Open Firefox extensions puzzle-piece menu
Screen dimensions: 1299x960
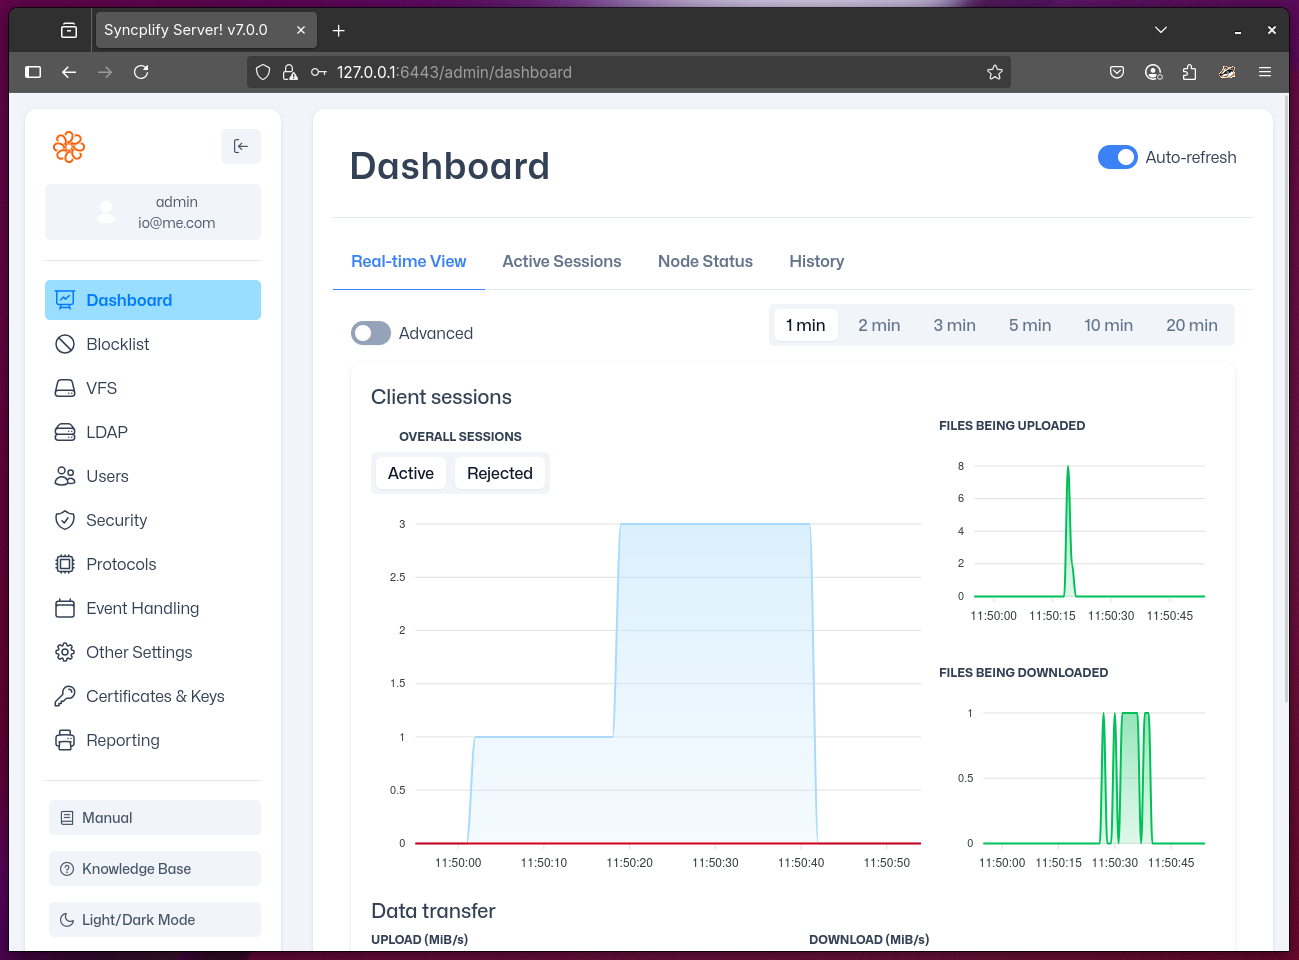tap(1189, 72)
